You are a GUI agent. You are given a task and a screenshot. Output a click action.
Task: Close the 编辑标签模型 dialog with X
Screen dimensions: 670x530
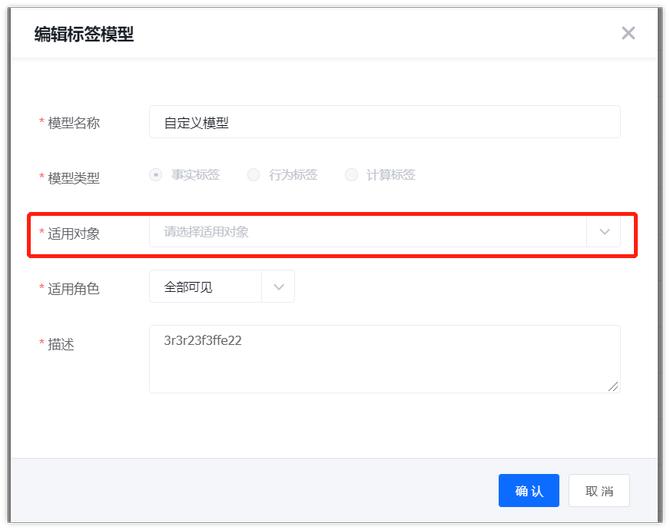coord(628,33)
